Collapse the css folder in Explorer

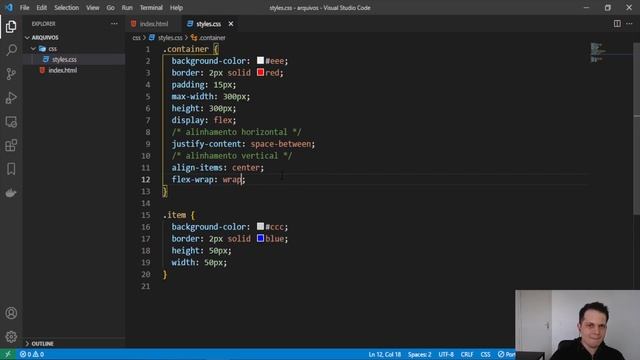click(33, 49)
